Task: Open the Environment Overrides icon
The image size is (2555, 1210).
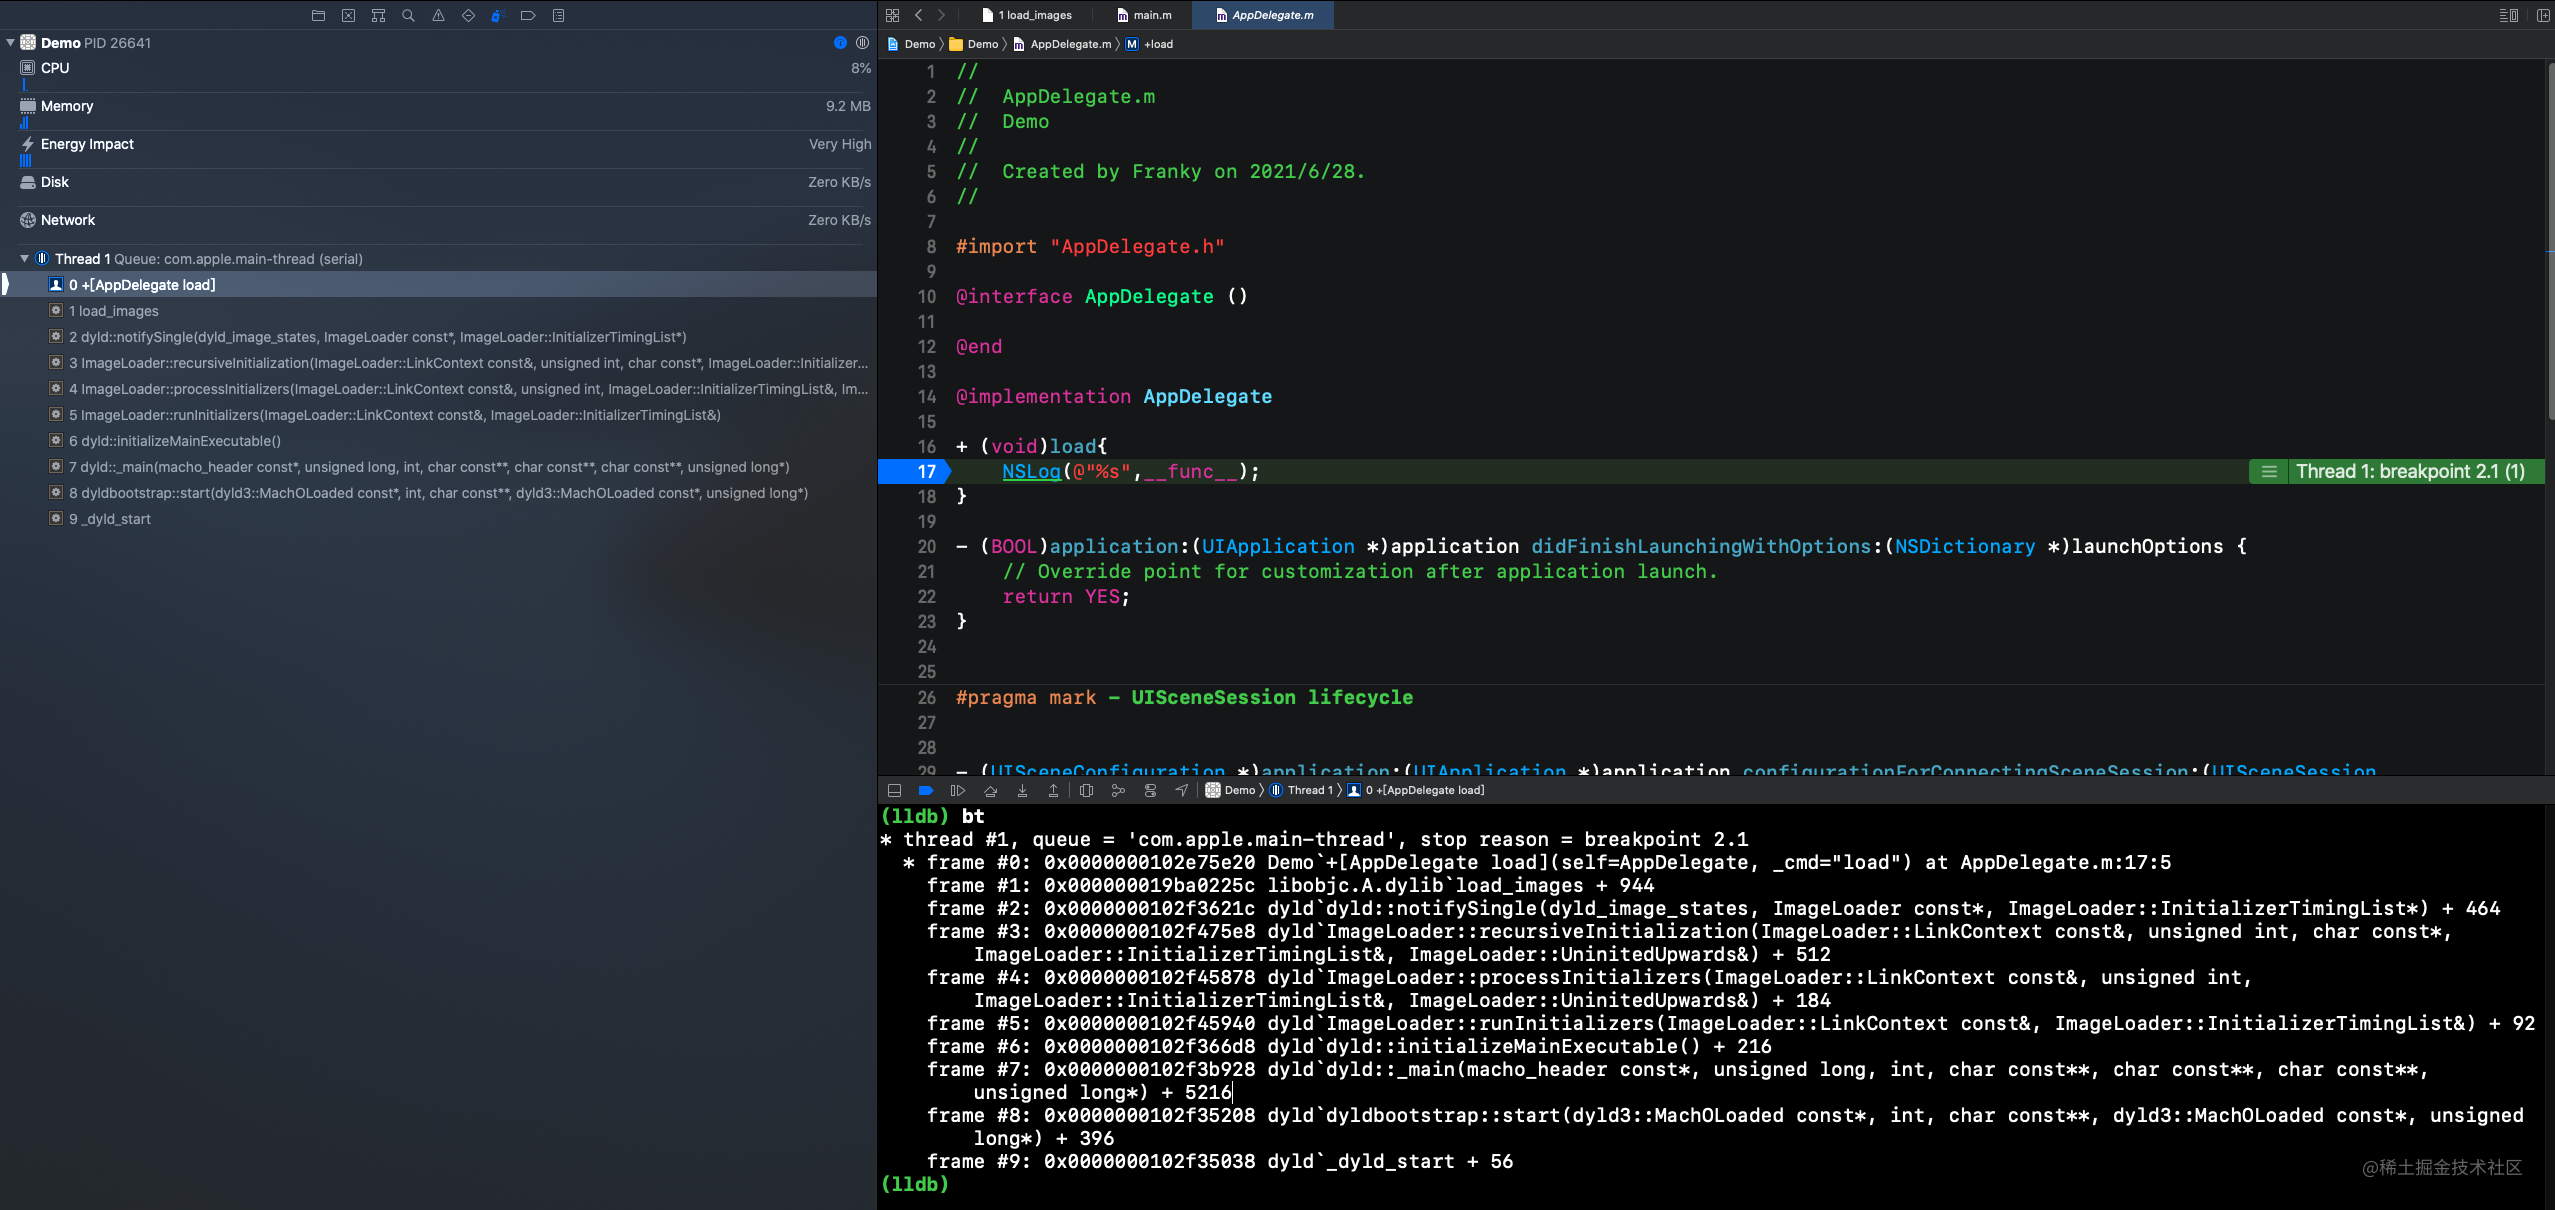Action: pos(1150,790)
